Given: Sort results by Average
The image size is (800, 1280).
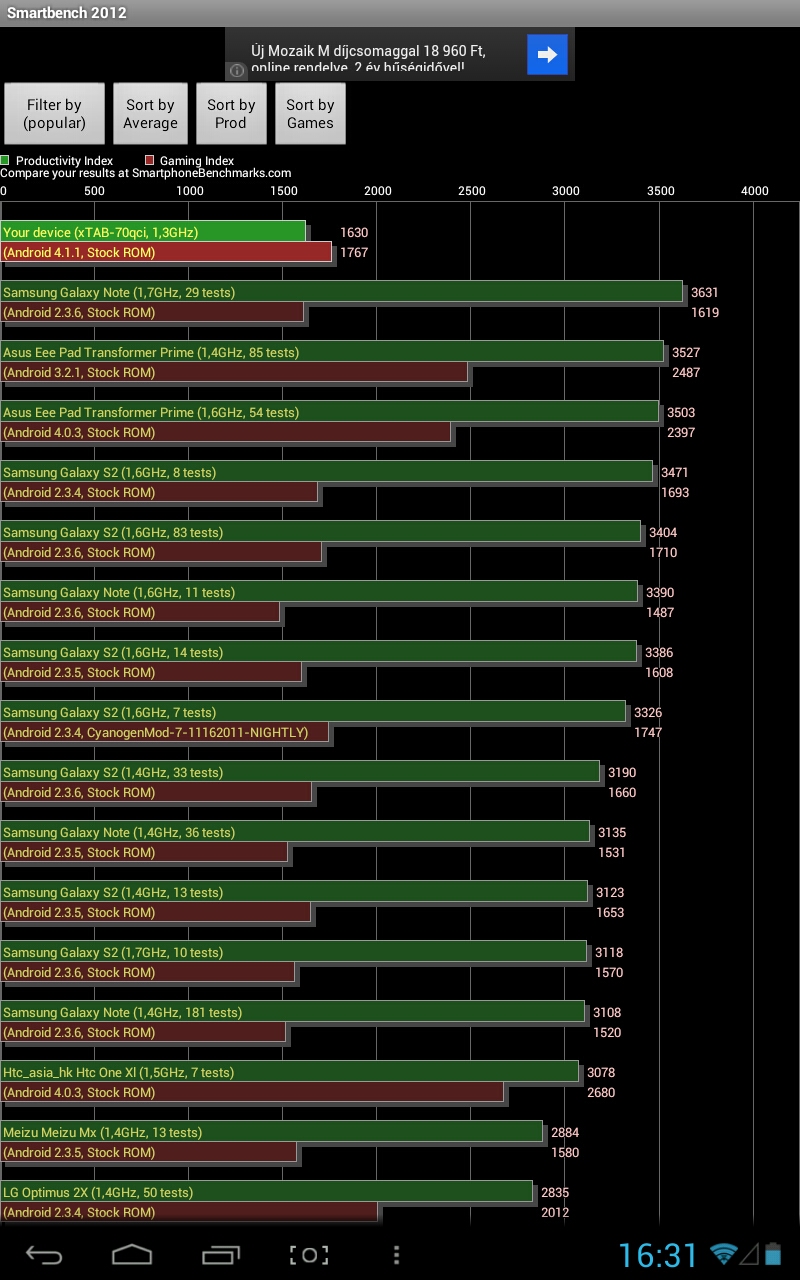Looking at the screenshot, I should tap(150, 114).
